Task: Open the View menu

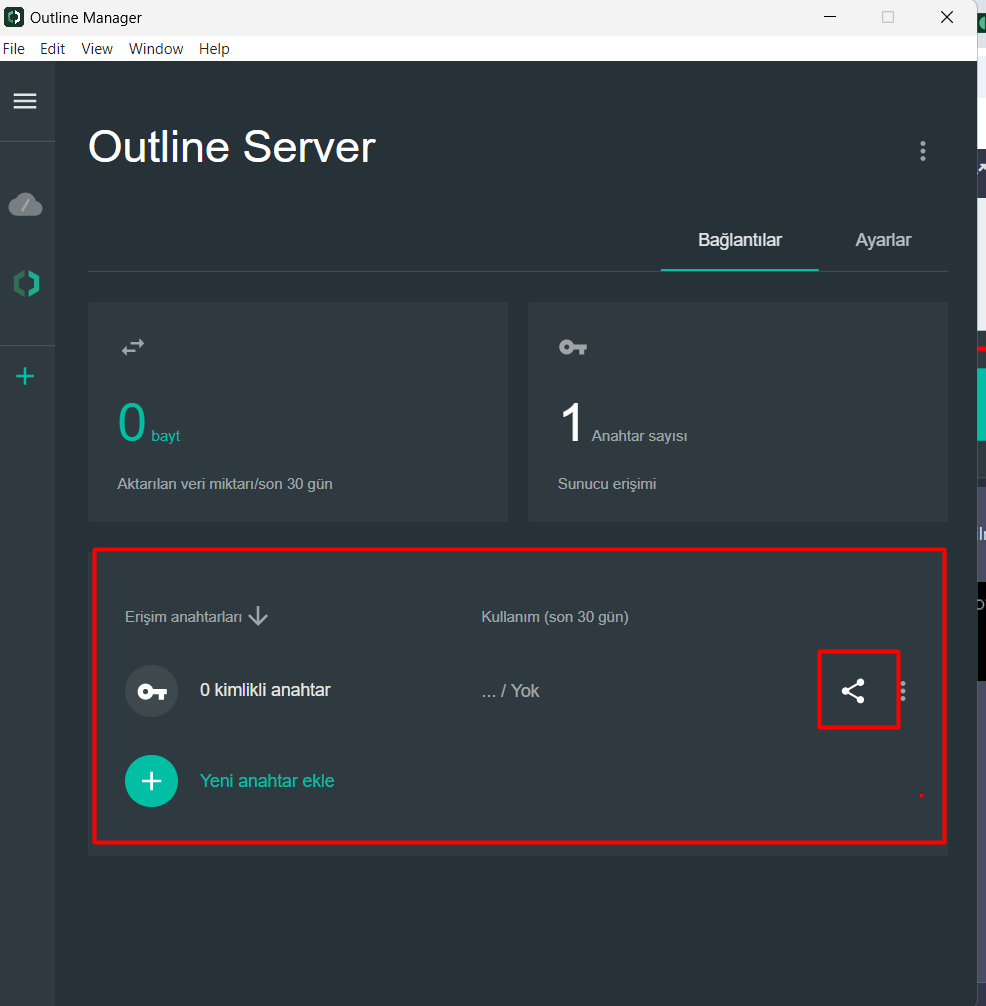Action: point(97,49)
